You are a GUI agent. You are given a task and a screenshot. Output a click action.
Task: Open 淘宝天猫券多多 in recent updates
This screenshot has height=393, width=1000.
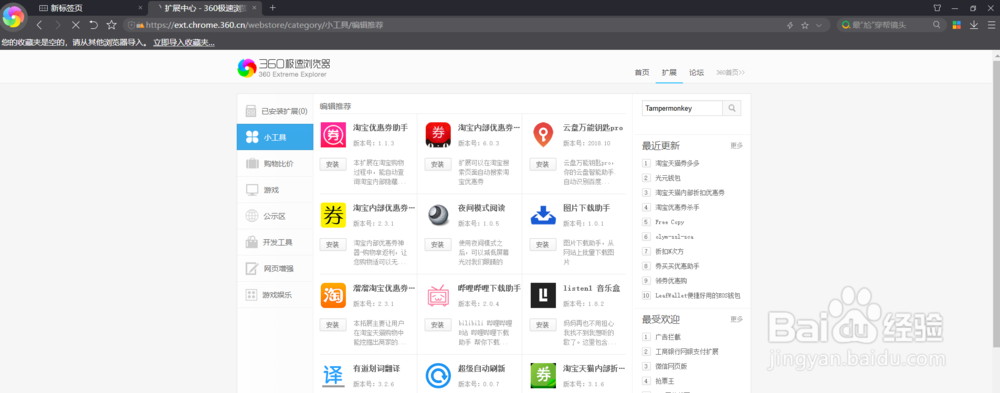click(677, 163)
